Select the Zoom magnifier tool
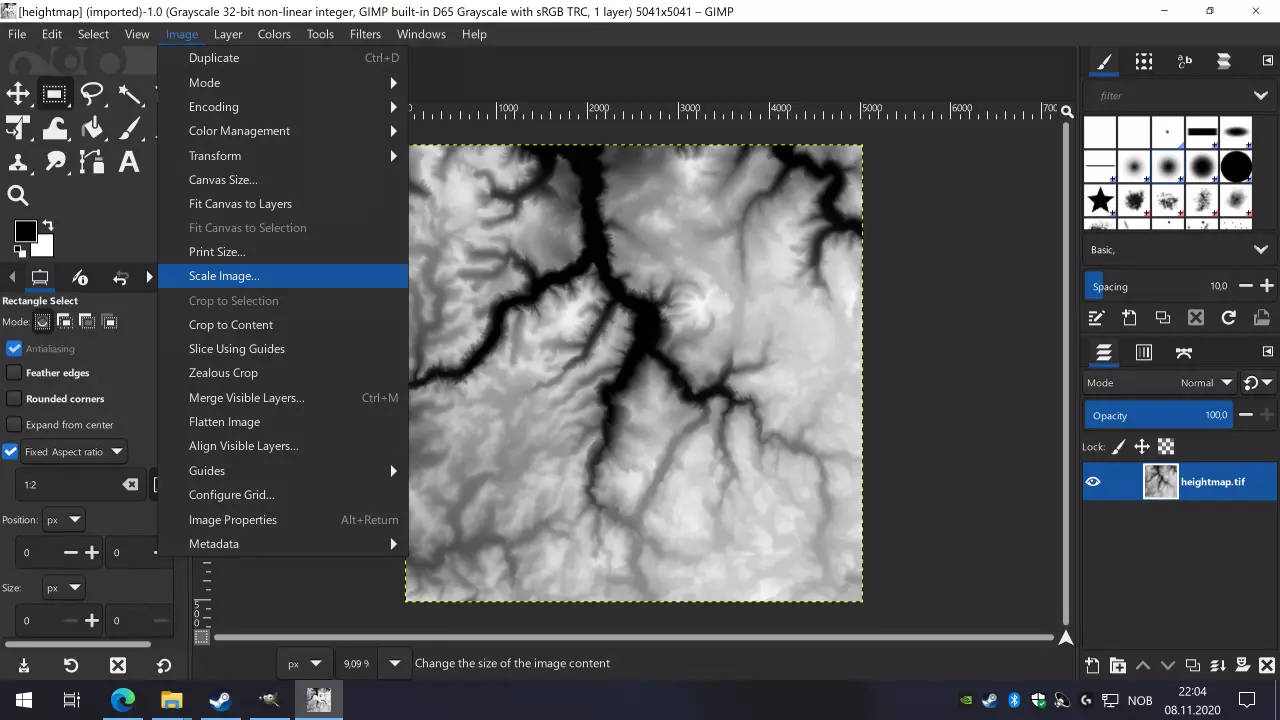1280x720 pixels. pyautogui.click(x=18, y=196)
